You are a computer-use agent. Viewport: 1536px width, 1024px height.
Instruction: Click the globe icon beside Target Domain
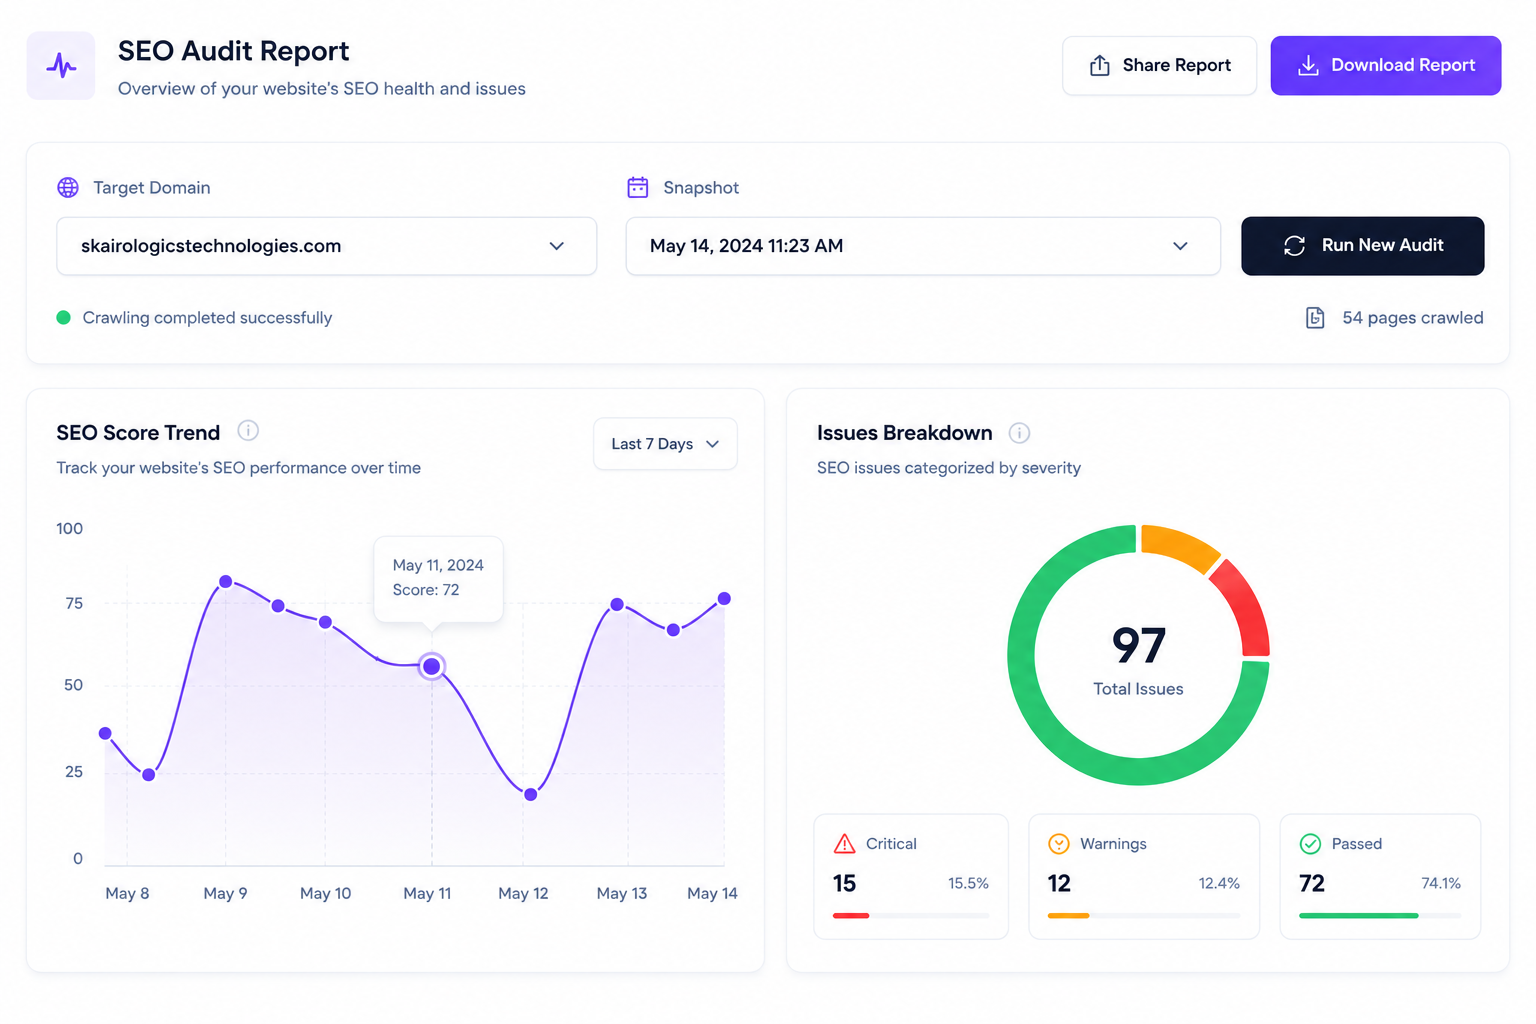coord(68,188)
